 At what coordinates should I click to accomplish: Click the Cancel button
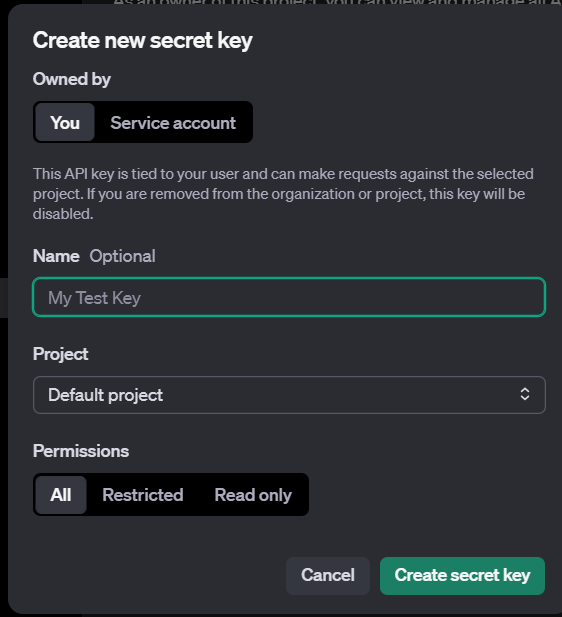(328, 575)
